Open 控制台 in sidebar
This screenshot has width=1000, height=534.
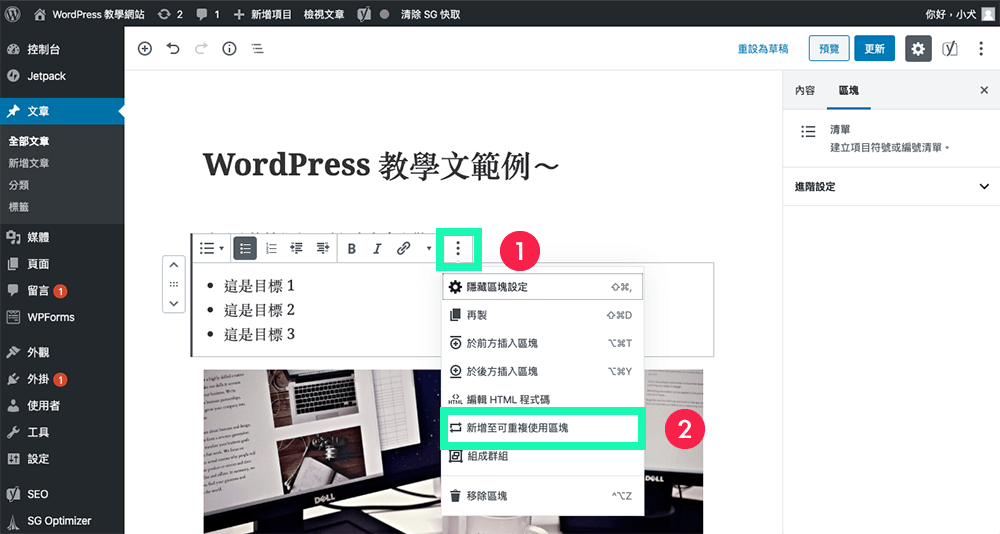point(62,49)
